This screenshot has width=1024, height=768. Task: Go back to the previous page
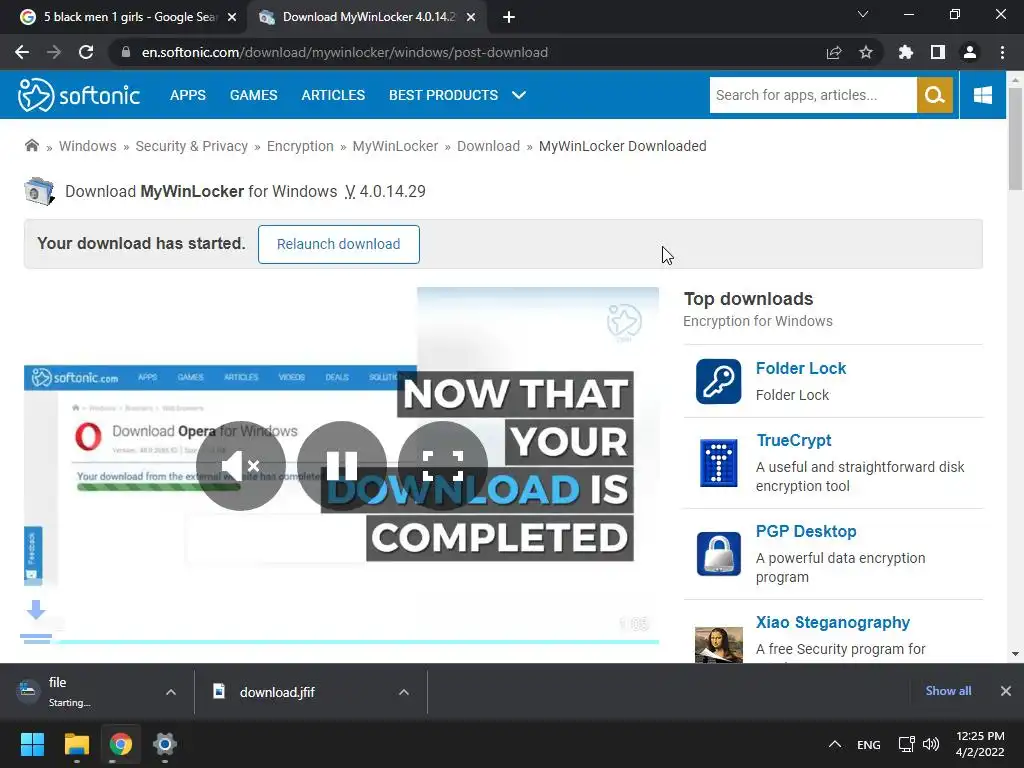click(22, 52)
